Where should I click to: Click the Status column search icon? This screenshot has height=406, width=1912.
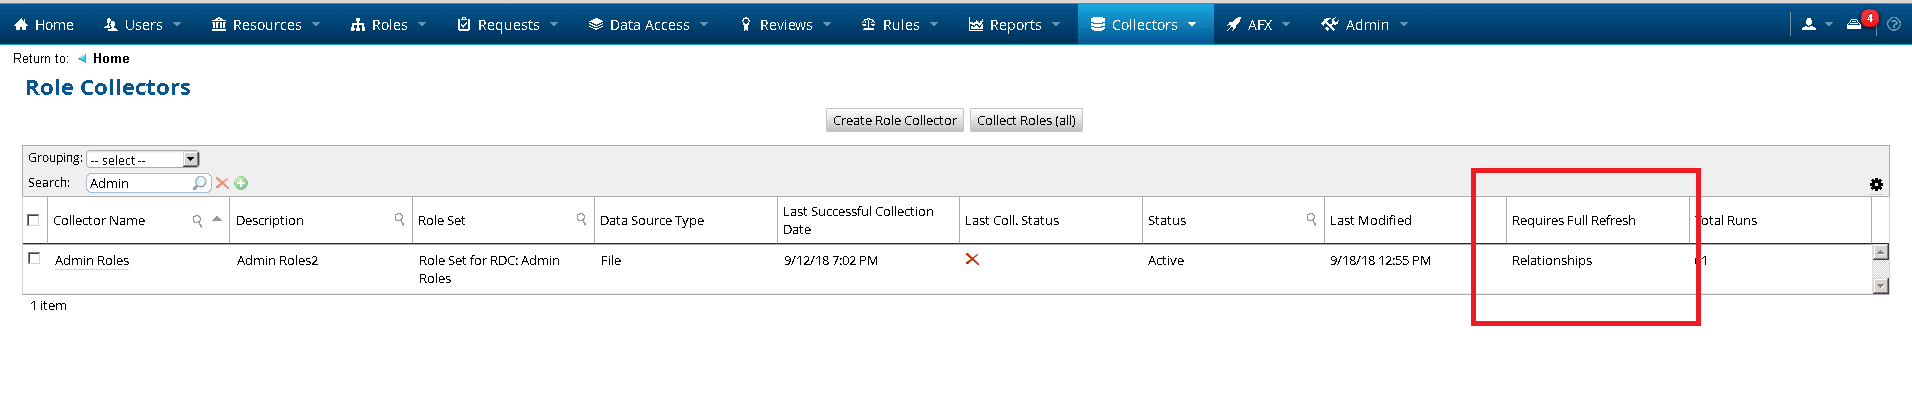[1311, 219]
